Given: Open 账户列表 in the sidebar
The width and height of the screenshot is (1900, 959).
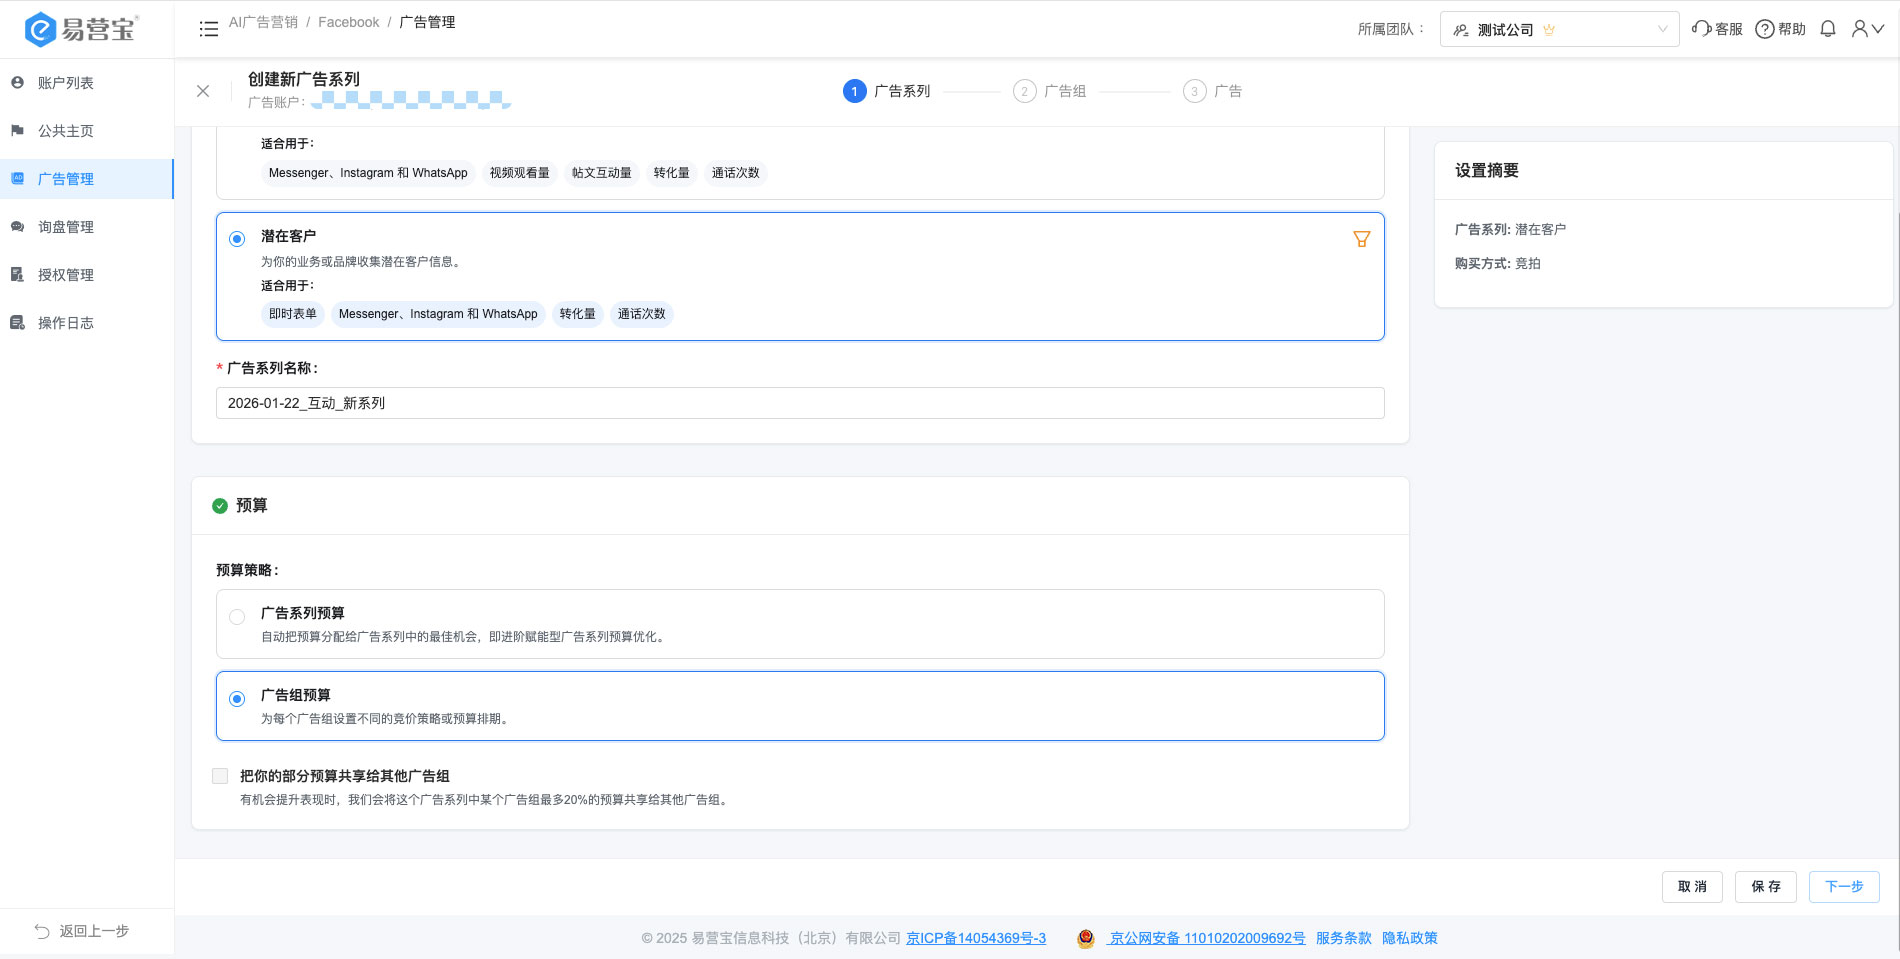Looking at the screenshot, I should click(66, 83).
